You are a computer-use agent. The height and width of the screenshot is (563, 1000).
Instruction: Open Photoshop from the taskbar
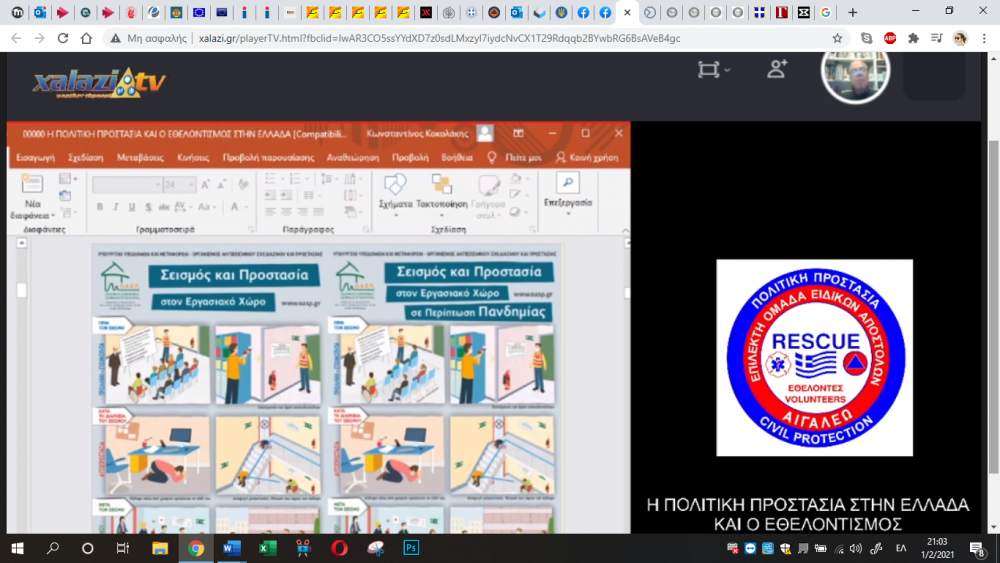pyautogui.click(x=411, y=548)
